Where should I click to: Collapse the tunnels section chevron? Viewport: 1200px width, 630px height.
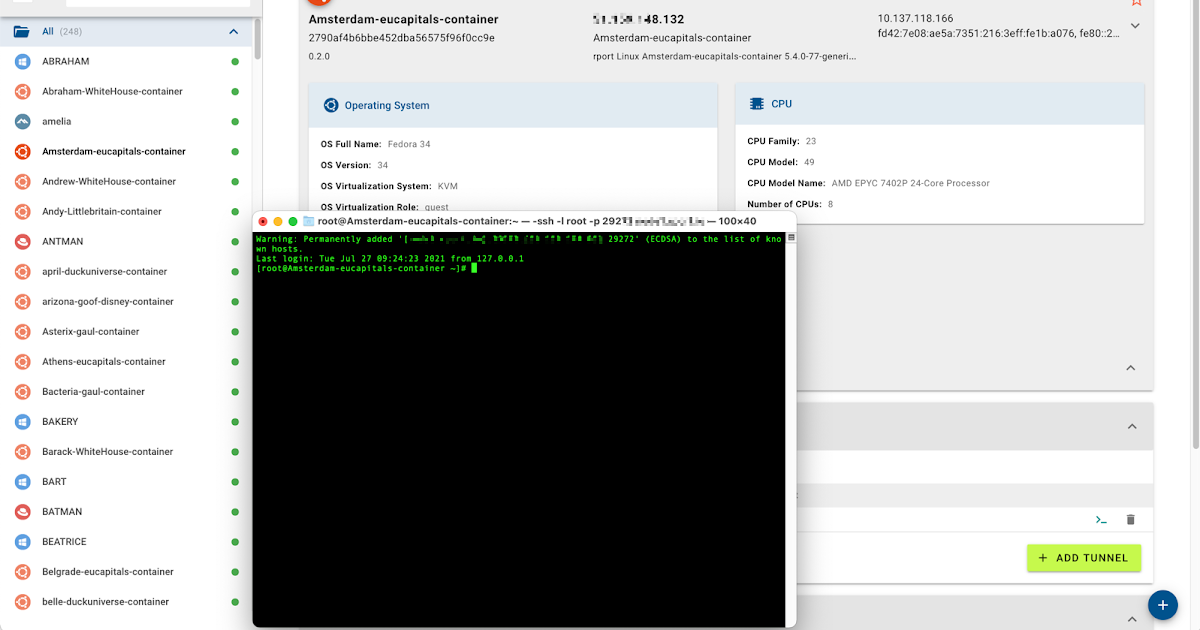1130,425
